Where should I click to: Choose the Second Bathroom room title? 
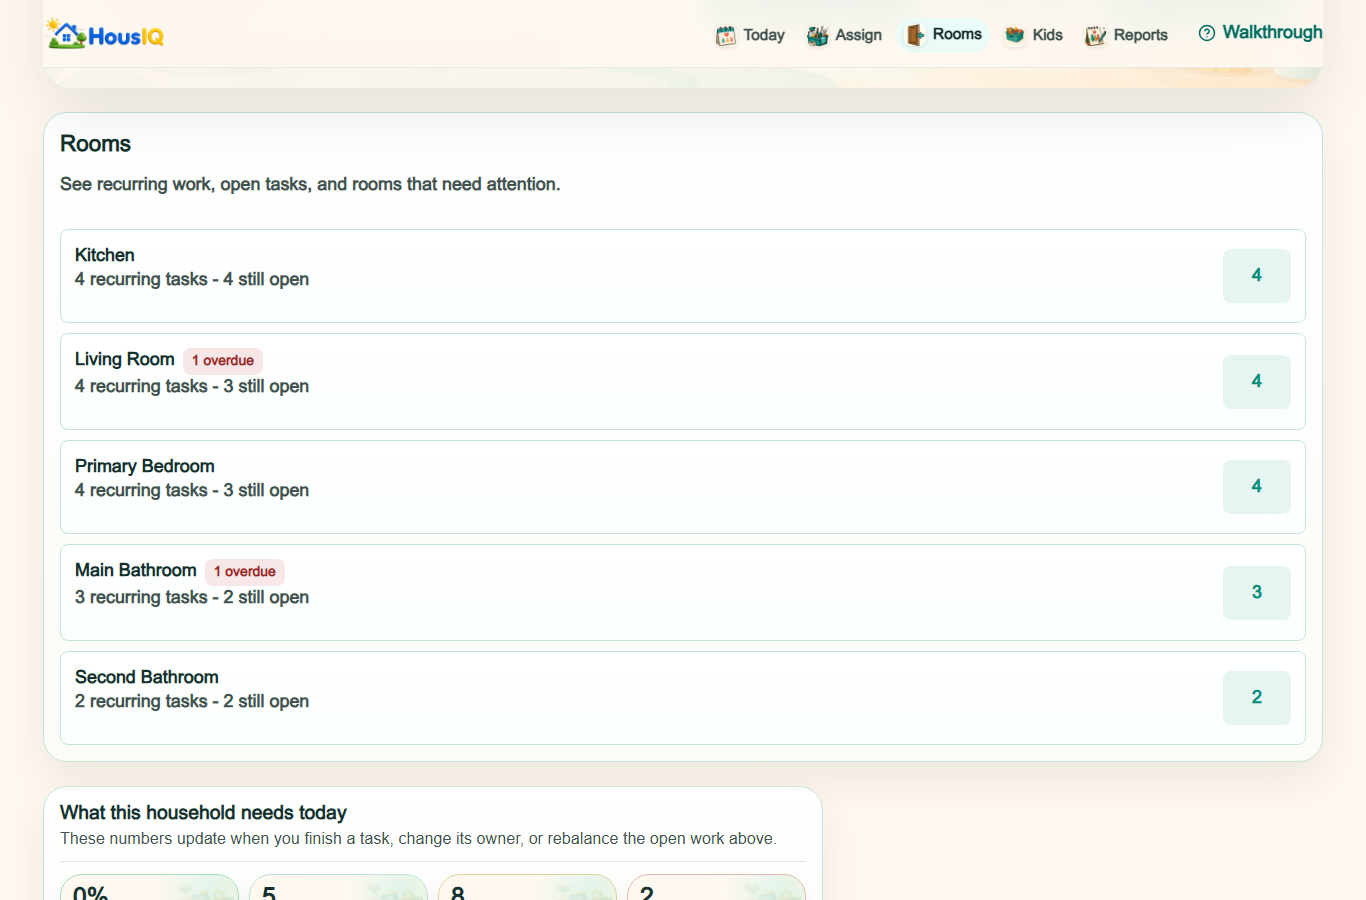point(147,677)
